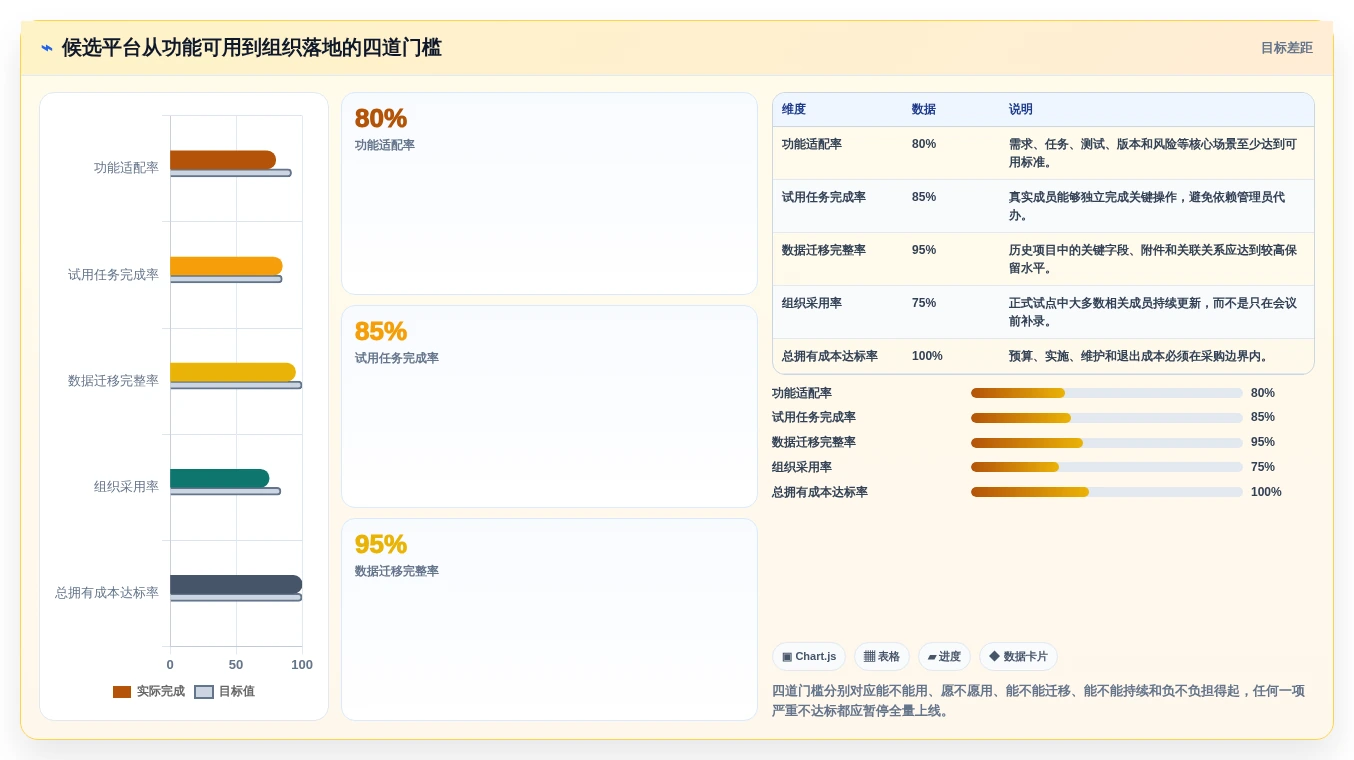Screen dimensions: 1354x760
Task: Click the 95% 数据迁移完整率 data card
Action: [x=549, y=619]
